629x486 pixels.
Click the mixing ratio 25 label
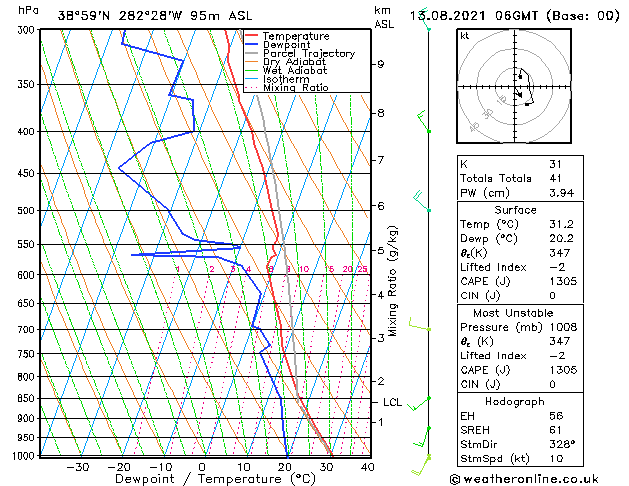pos(363,269)
